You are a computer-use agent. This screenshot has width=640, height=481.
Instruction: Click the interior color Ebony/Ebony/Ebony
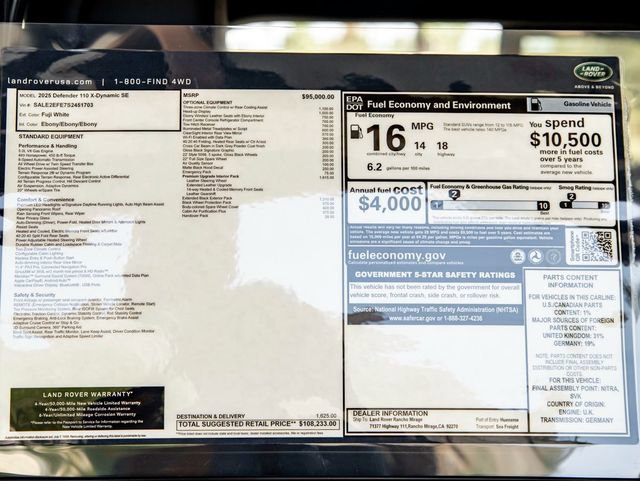click(x=69, y=124)
